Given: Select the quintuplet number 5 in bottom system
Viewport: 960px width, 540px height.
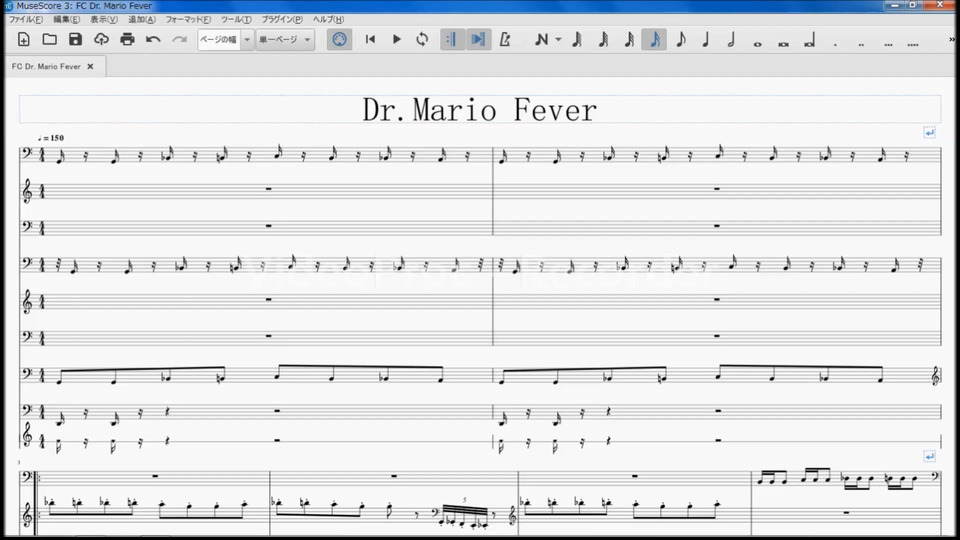Looking at the screenshot, I should pyautogui.click(x=464, y=500).
